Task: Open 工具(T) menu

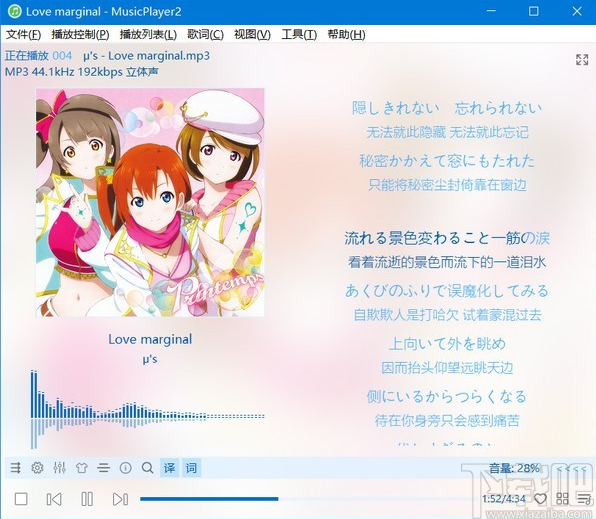Action: [x=299, y=34]
